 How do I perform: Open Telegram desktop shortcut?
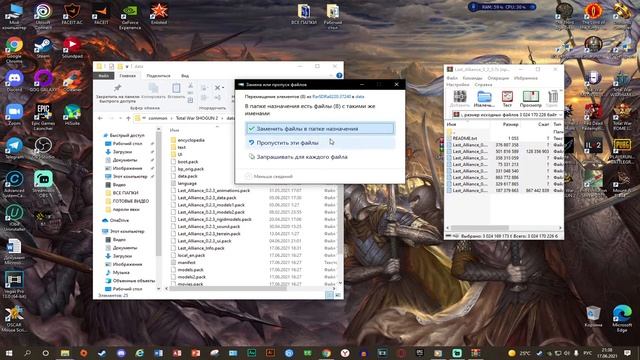coord(14,148)
